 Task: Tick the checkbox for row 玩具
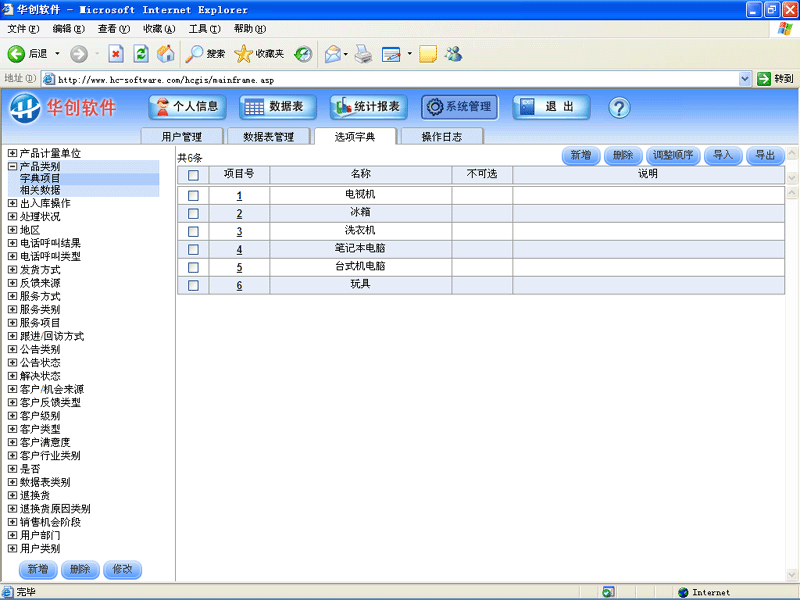click(x=192, y=285)
